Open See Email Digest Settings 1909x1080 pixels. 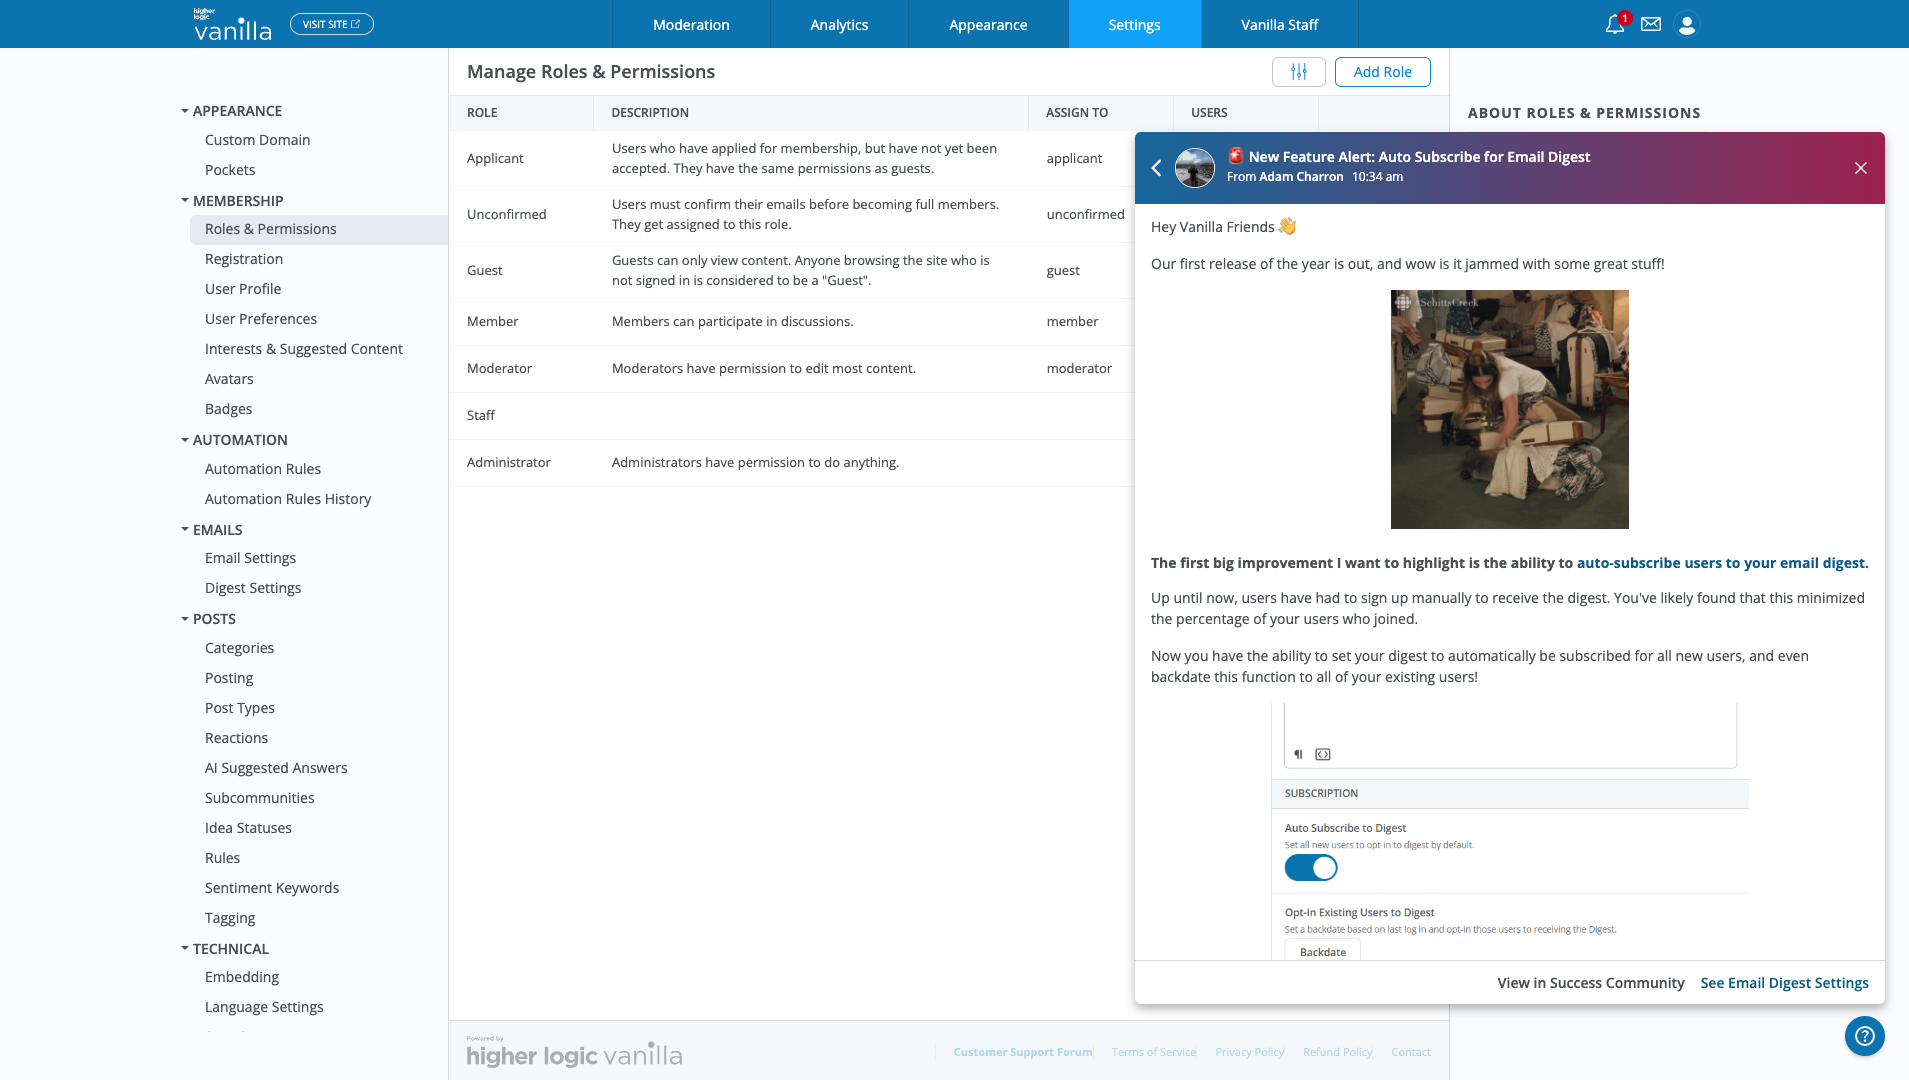click(x=1784, y=982)
